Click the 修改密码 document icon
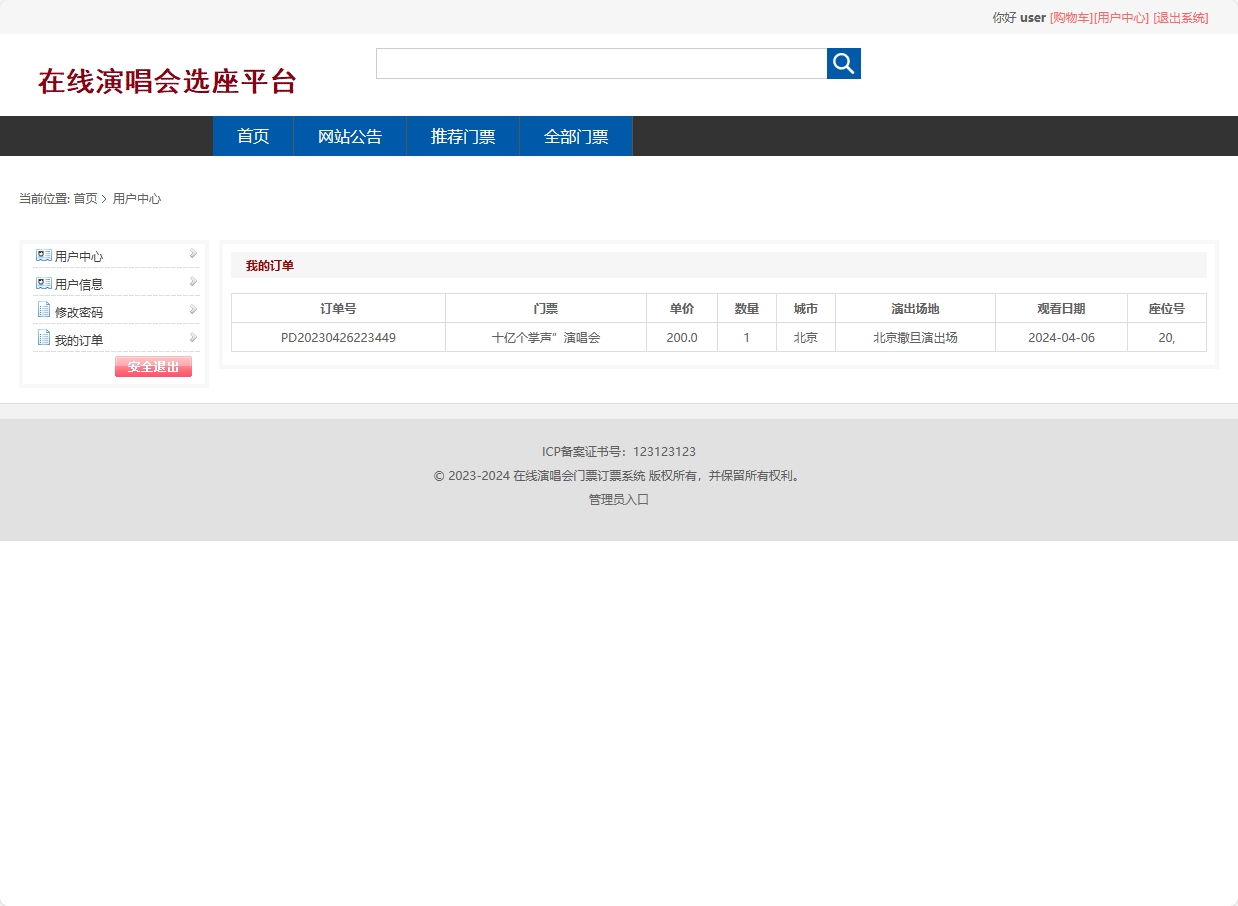The width and height of the screenshot is (1238, 906). pyautogui.click(x=43, y=310)
